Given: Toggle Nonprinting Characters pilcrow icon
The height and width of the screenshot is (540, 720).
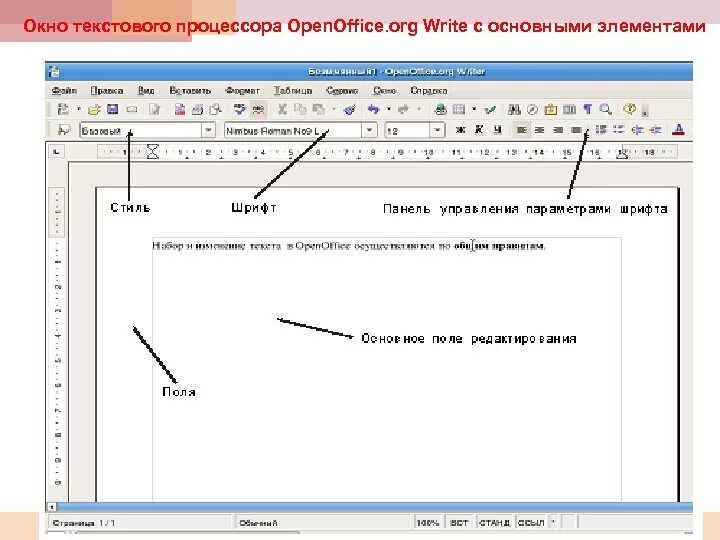Looking at the screenshot, I should [587, 109].
